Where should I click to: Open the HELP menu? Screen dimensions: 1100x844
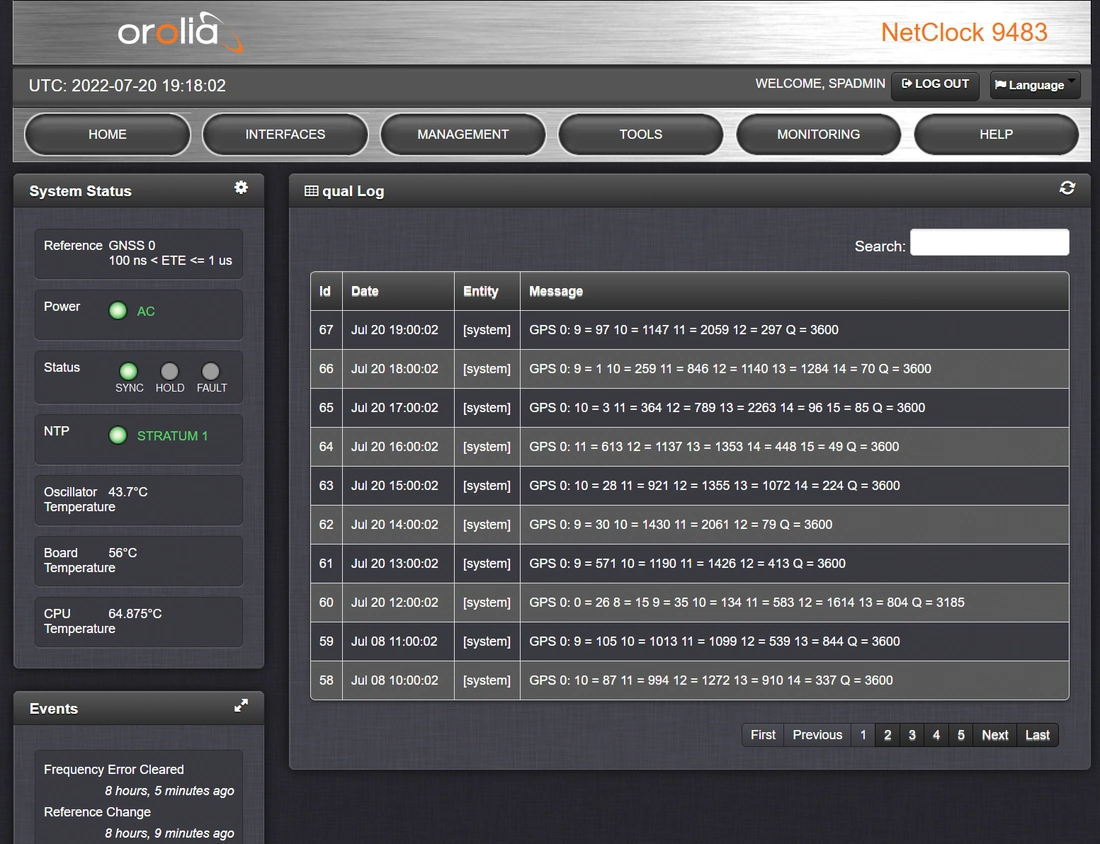996,134
